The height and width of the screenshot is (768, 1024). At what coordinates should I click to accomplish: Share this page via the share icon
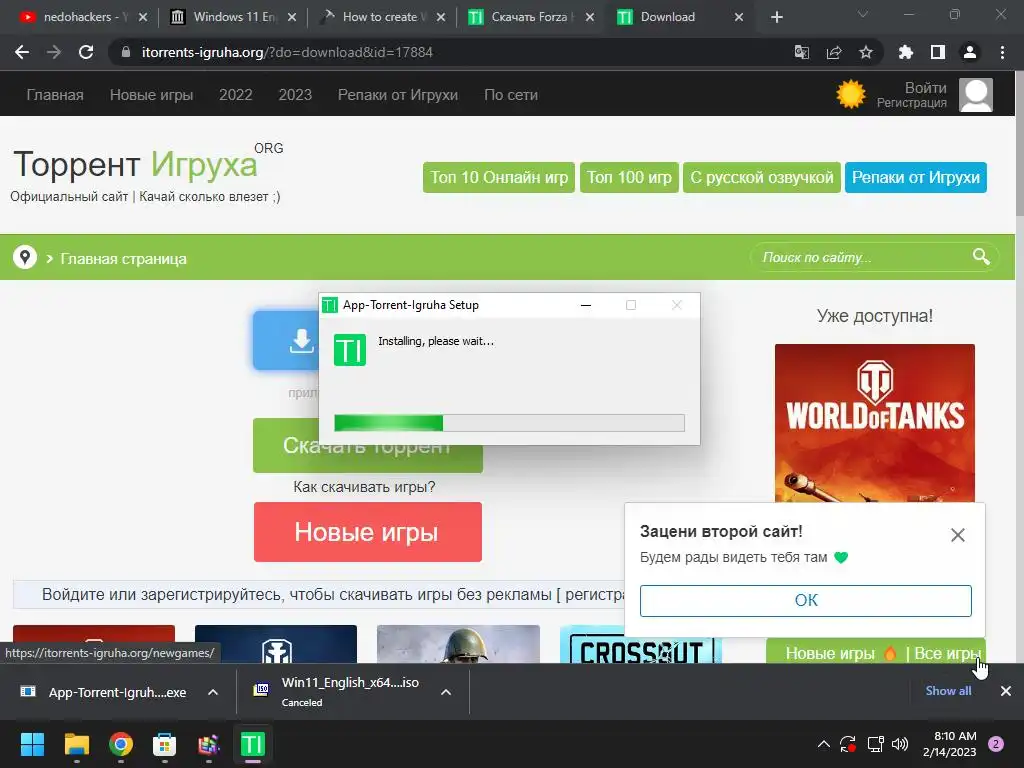coord(834,52)
